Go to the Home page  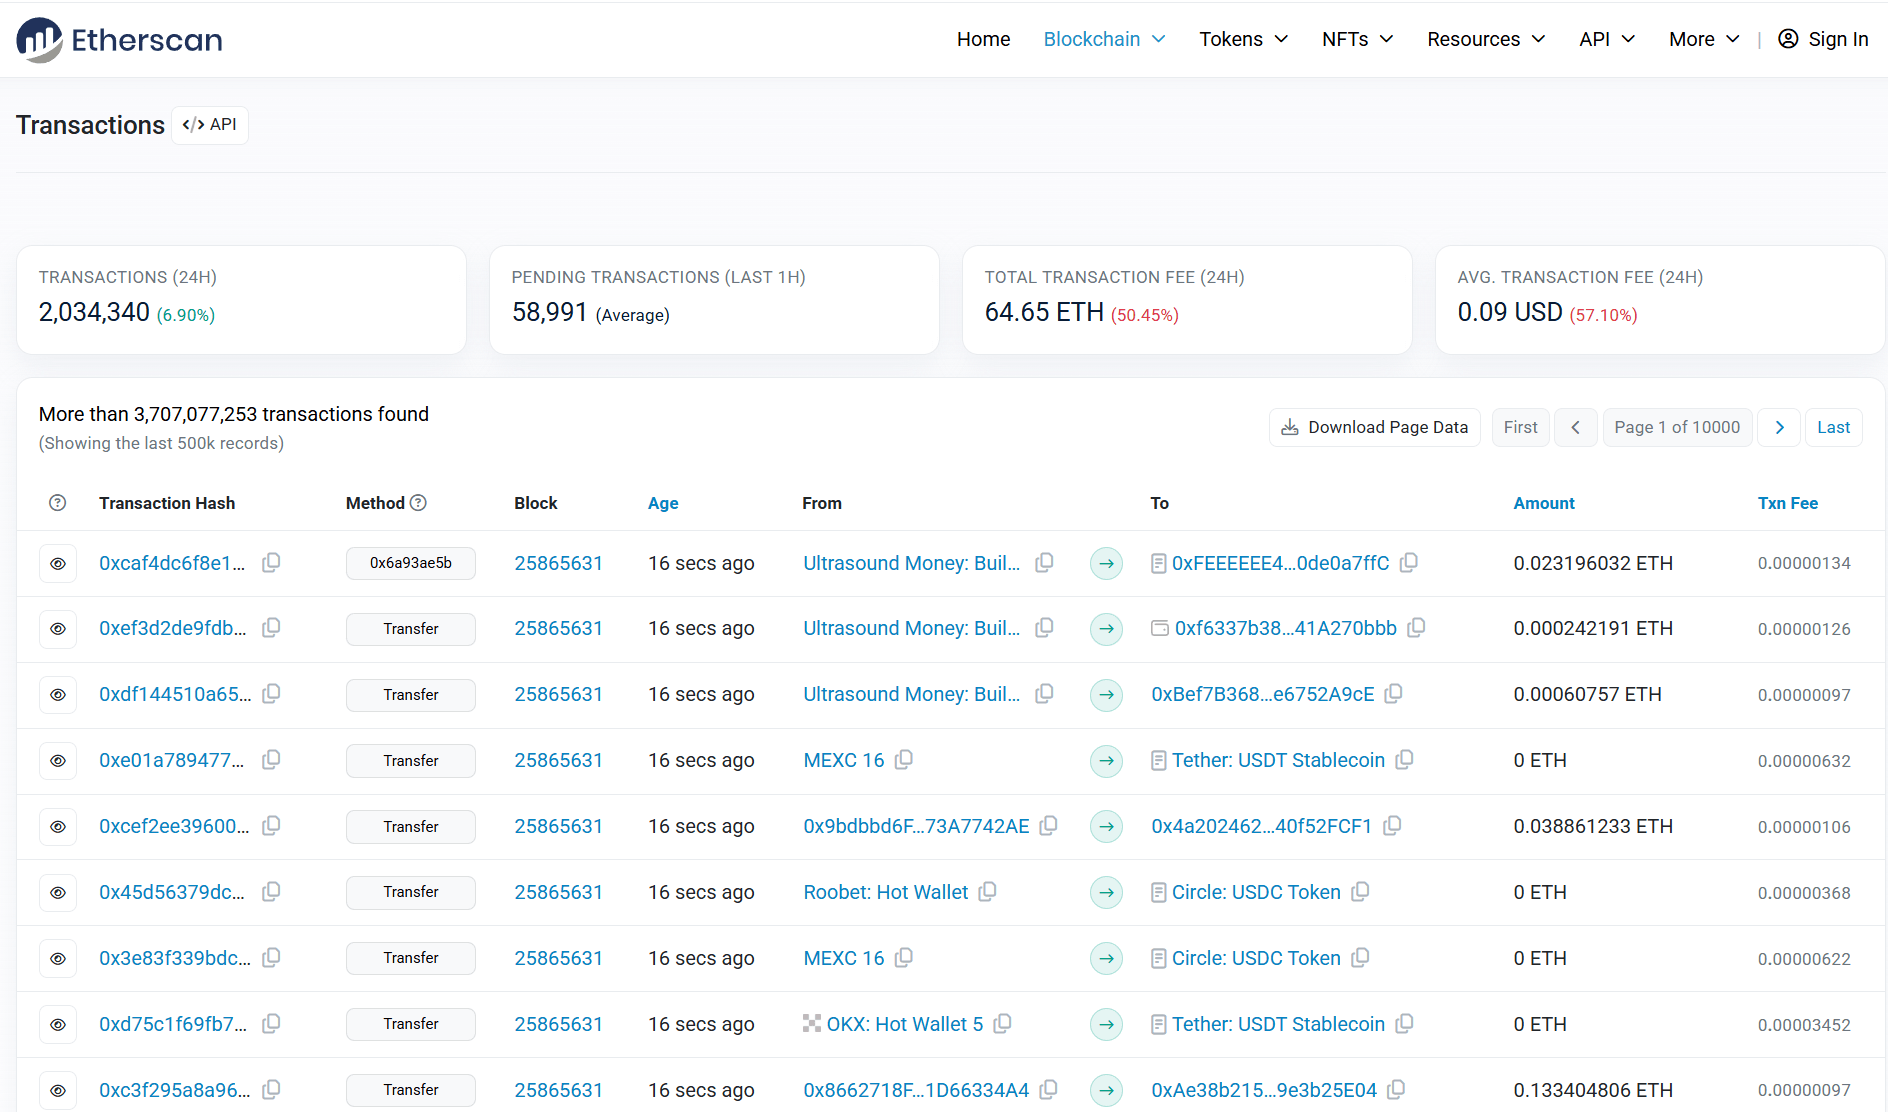983,39
